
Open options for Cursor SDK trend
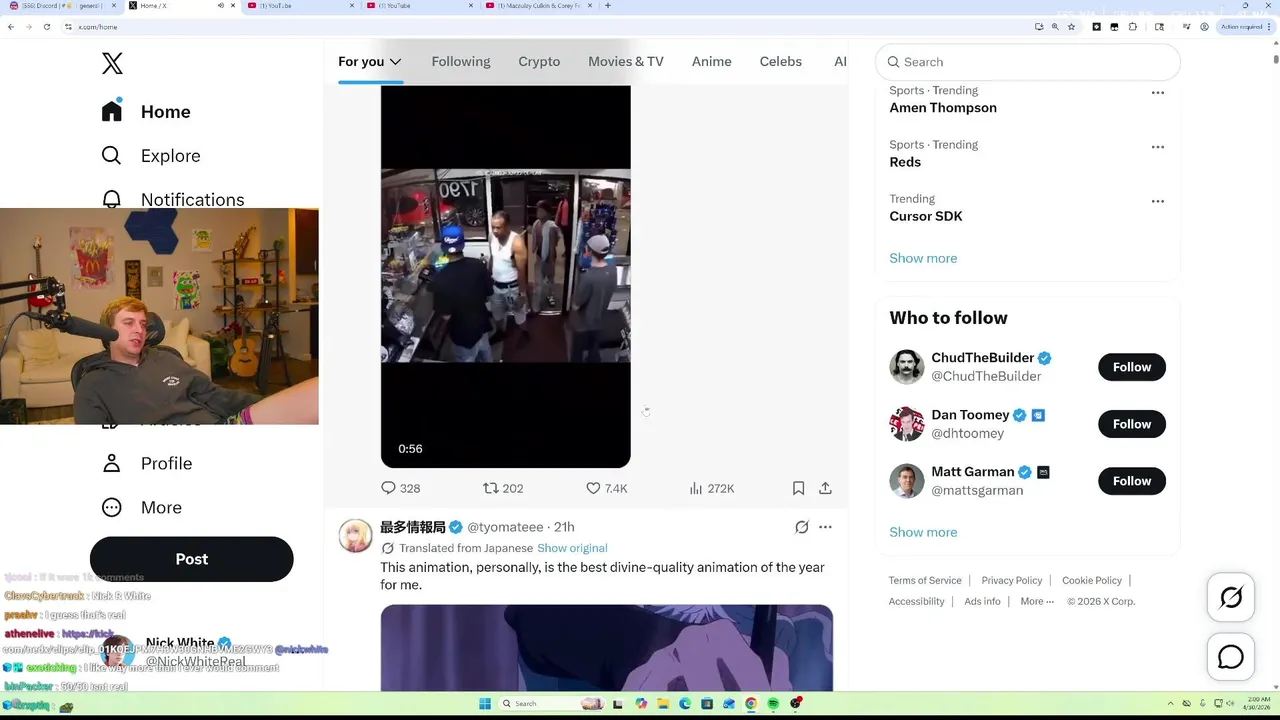click(x=1158, y=201)
